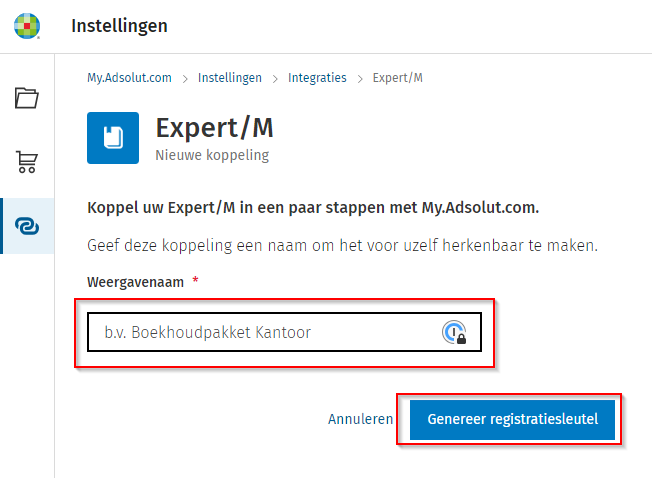Click the password manager icon in Weergavenaam field

click(x=454, y=333)
